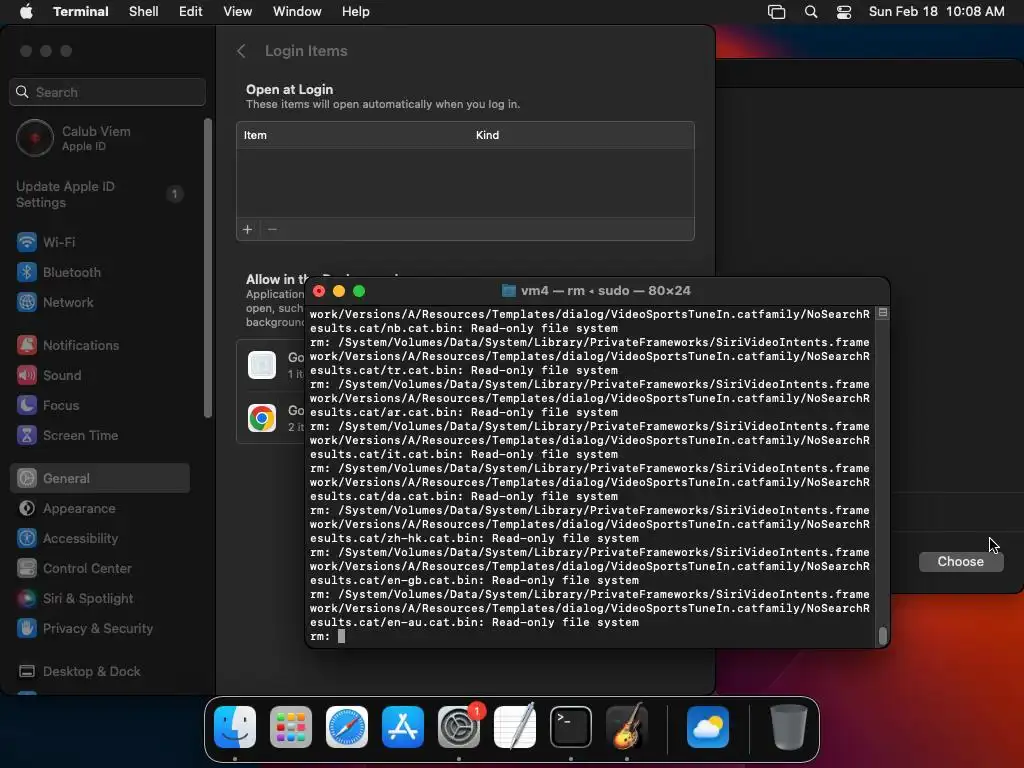This screenshot has height=768, width=1024.
Task: Open Accessibility settings in sidebar
Action: pos(101,538)
